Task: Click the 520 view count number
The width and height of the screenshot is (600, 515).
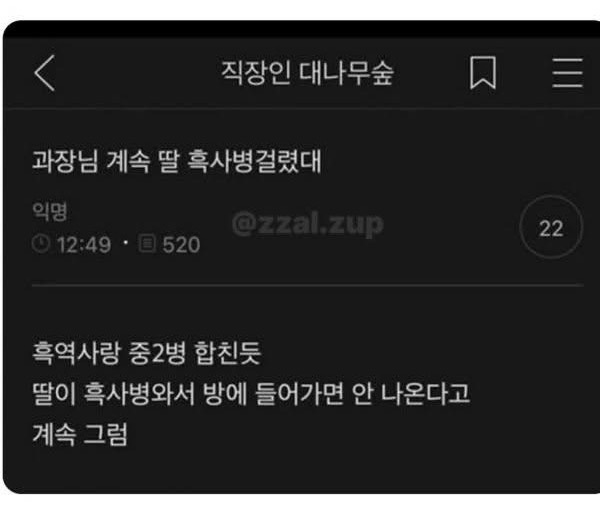Action: pos(181,245)
